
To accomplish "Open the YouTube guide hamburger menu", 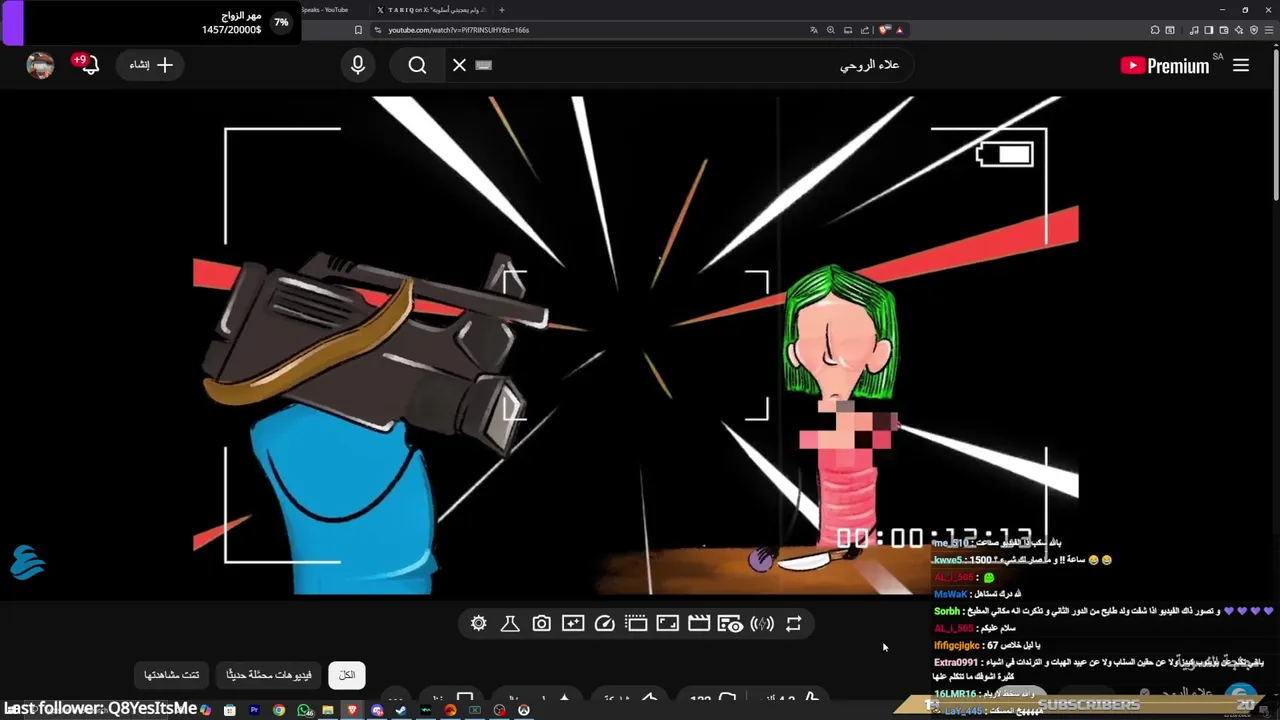I will [x=1241, y=65].
